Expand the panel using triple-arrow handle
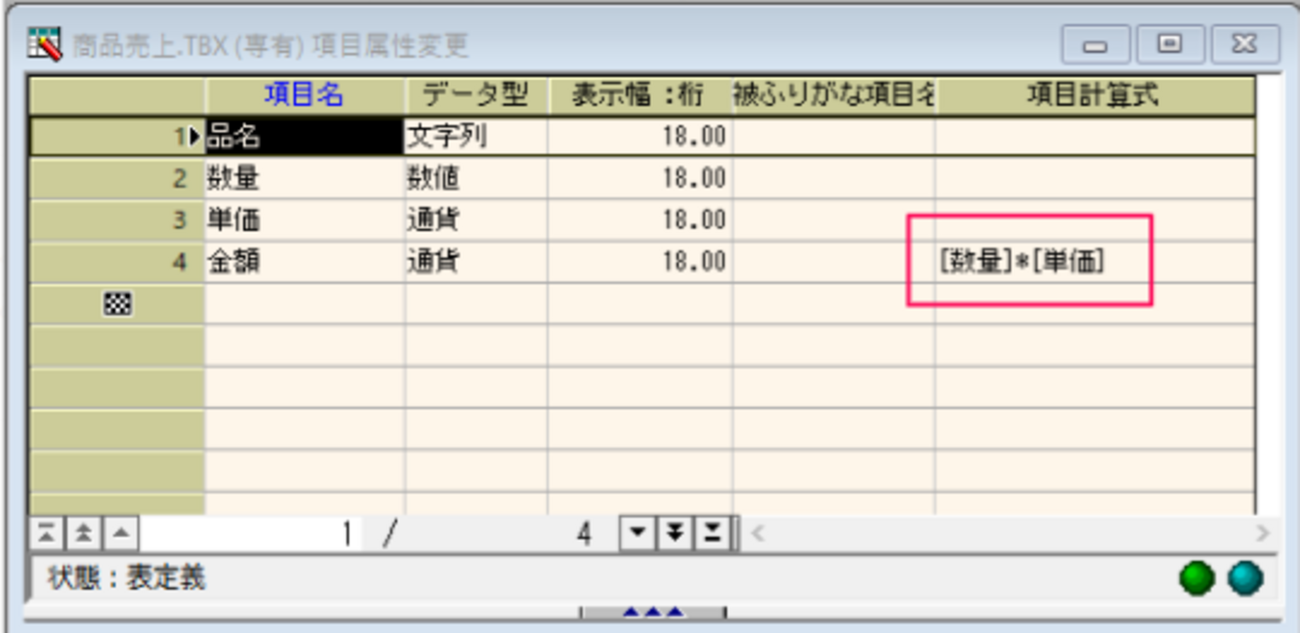 653,611
